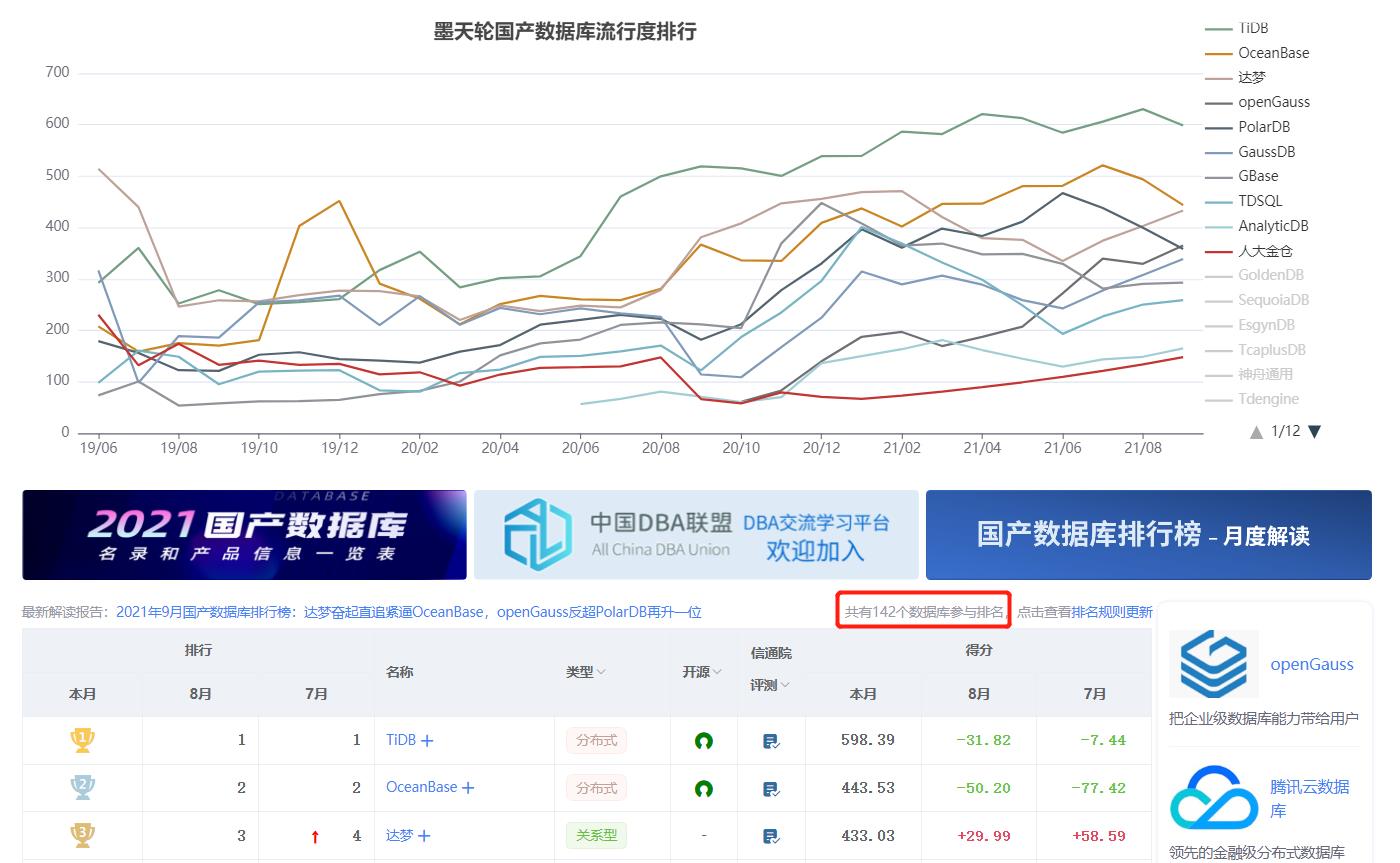Show the 神舟通用 series in legend
Viewport: 1400px width, 863px height.
[1249, 374]
